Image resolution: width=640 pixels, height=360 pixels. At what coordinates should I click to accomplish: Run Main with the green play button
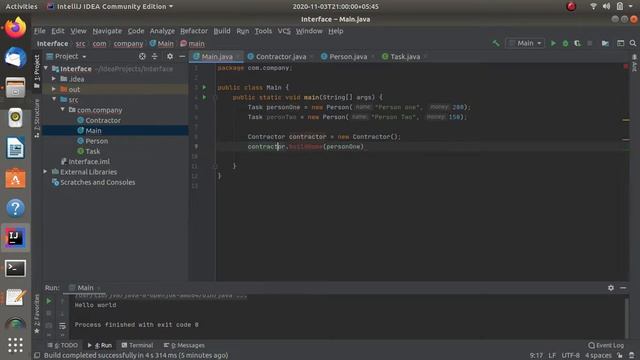click(x=553, y=43)
